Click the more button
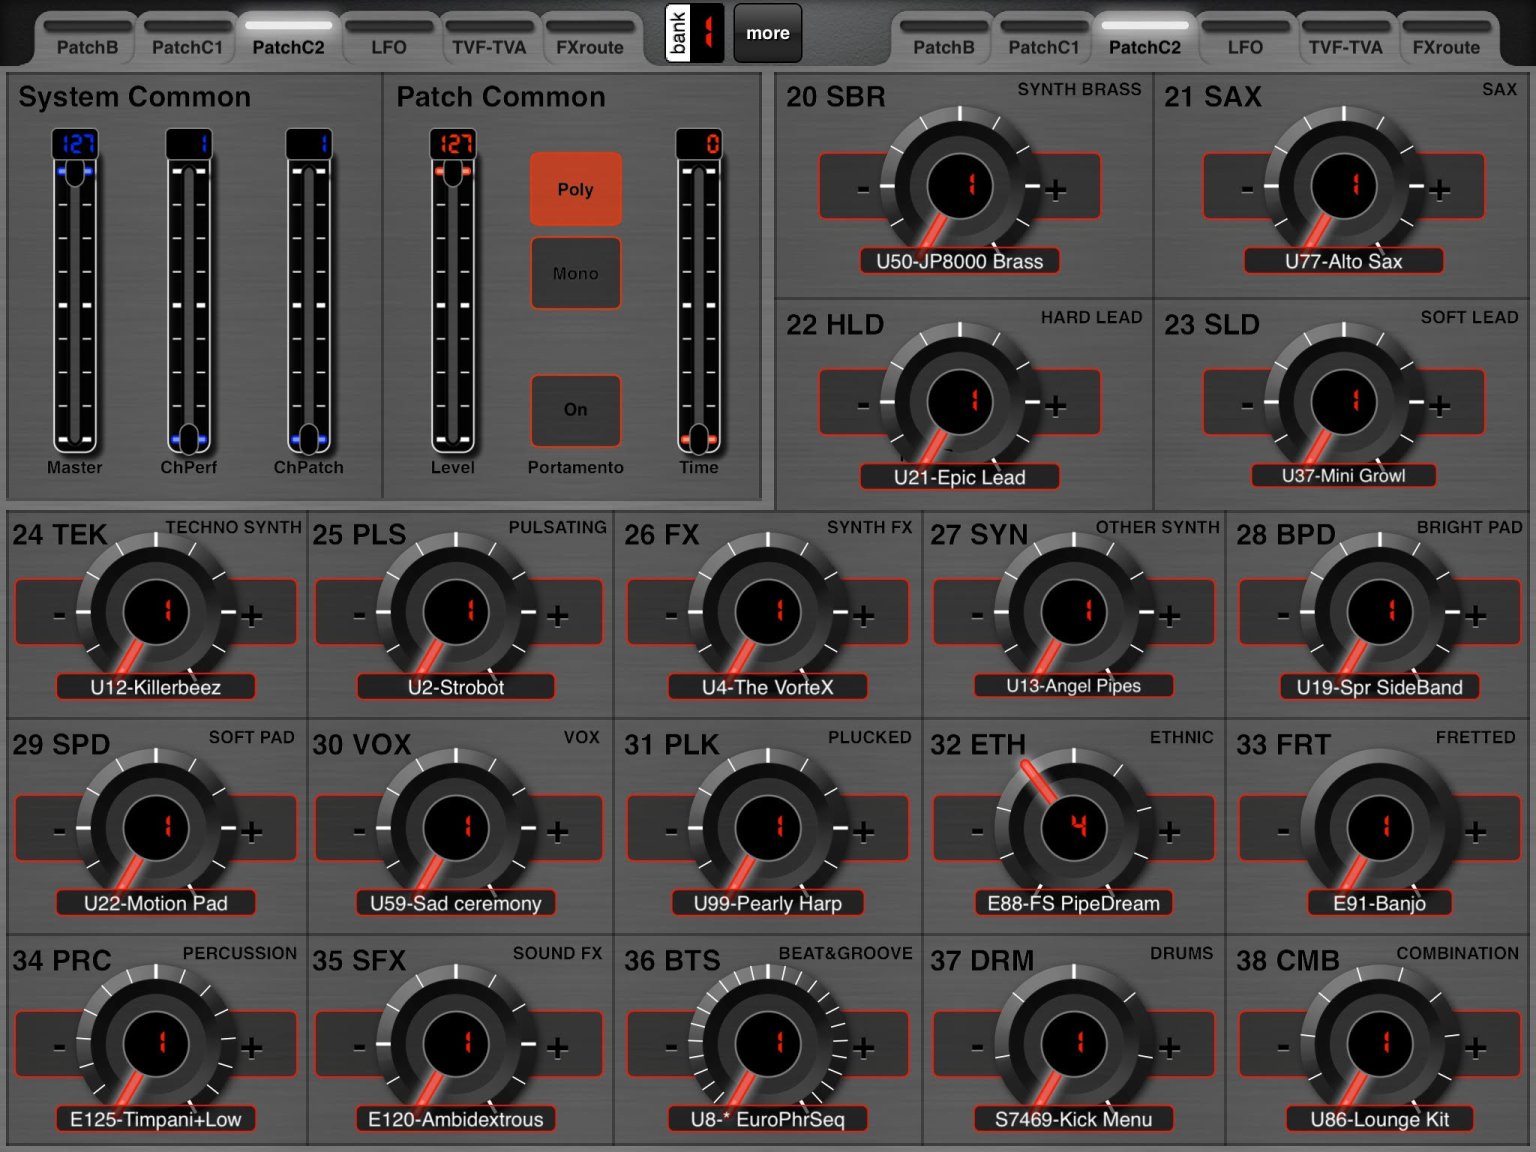The image size is (1536, 1152). [x=768, y=33]
